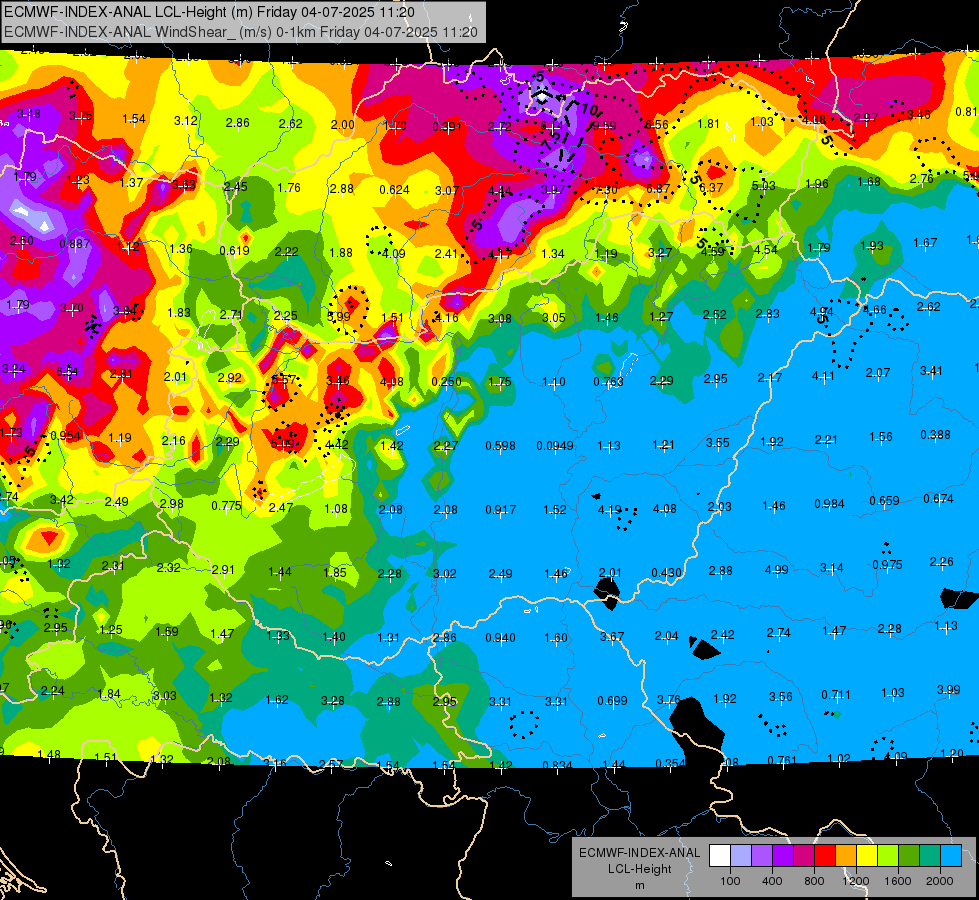Click the wind shear value 0.250

(x=446, y=381)
